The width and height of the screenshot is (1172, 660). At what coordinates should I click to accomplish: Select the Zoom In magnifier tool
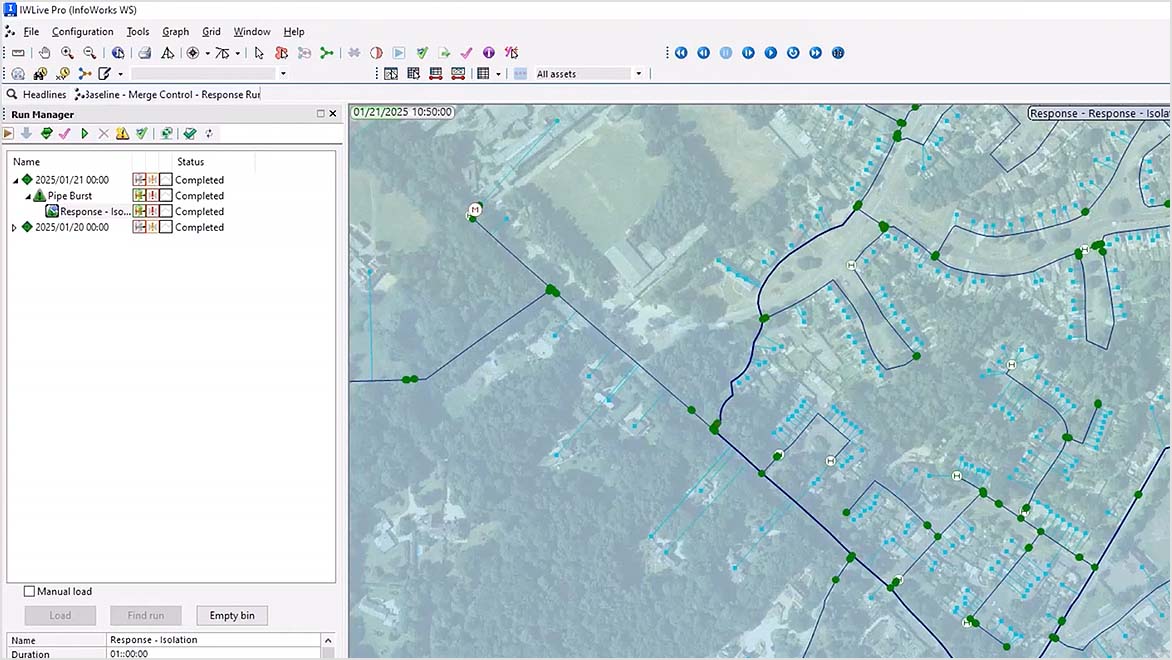click(65, 53)
